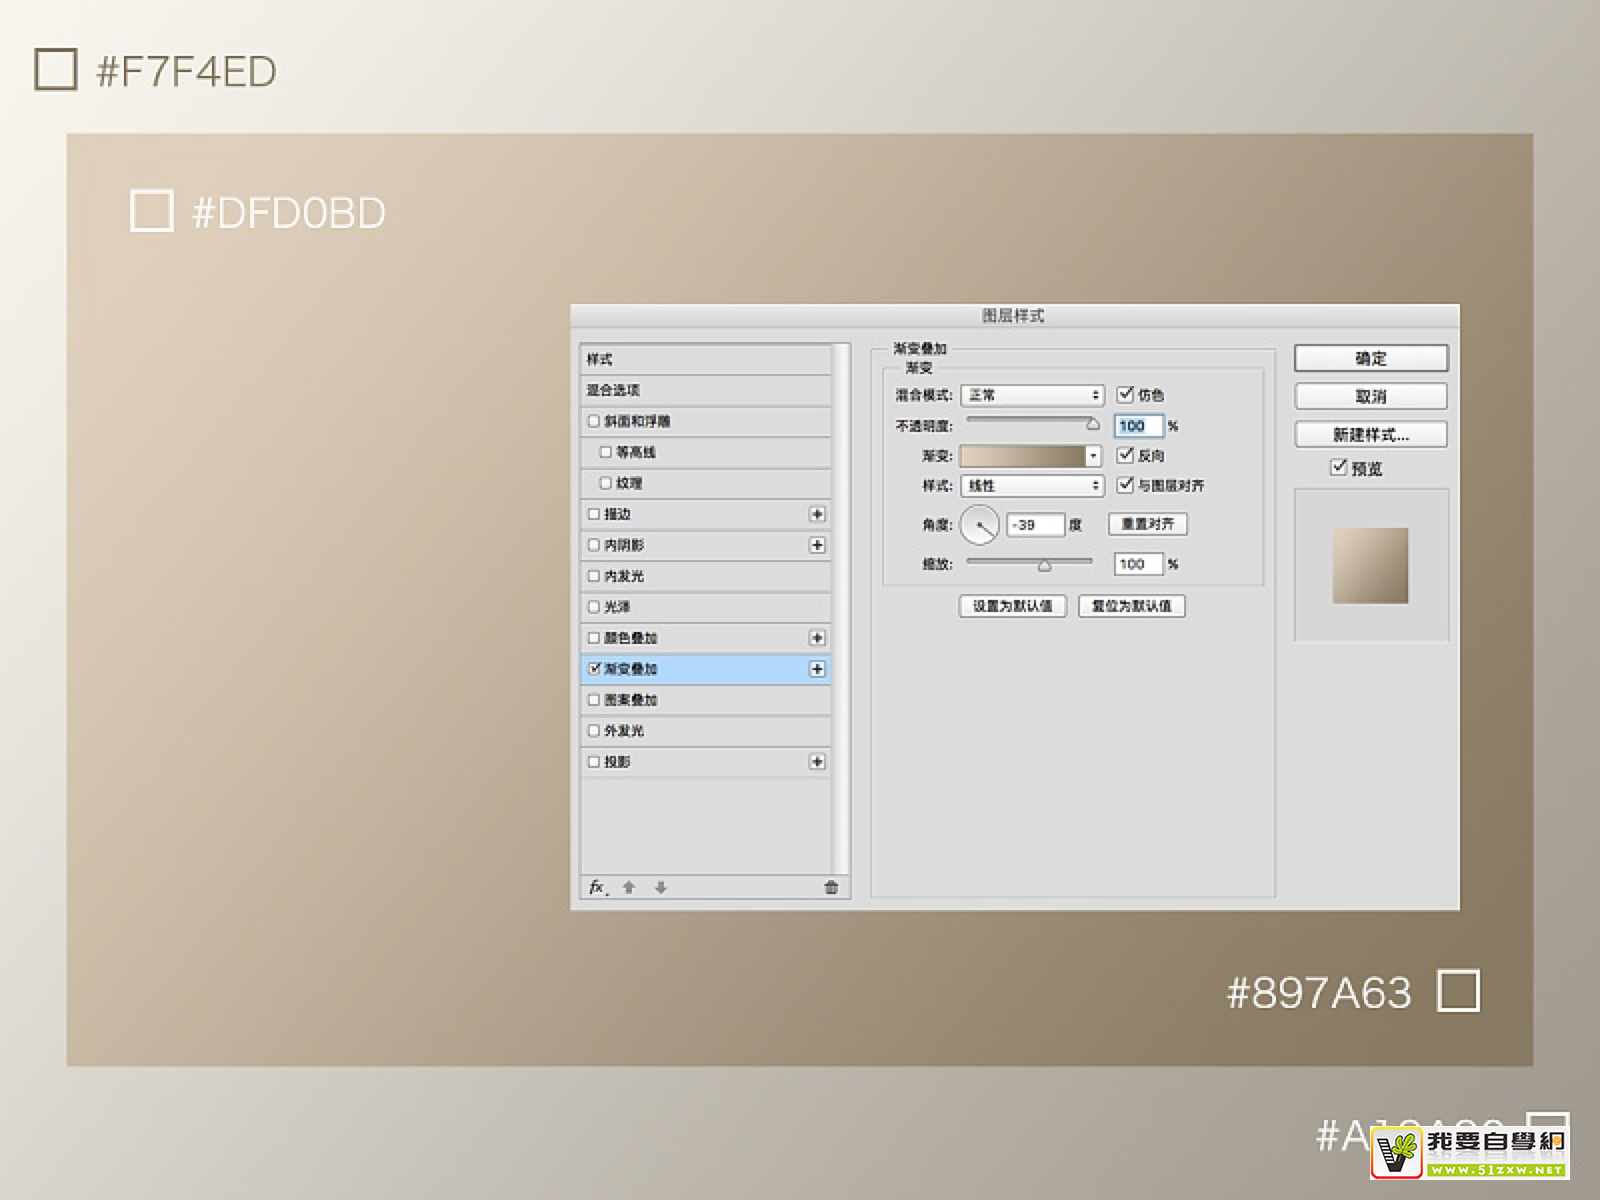Click the left effects list scrollbar
The height and width of the screenshot is (1200, 1600).
tap(843, 610)
